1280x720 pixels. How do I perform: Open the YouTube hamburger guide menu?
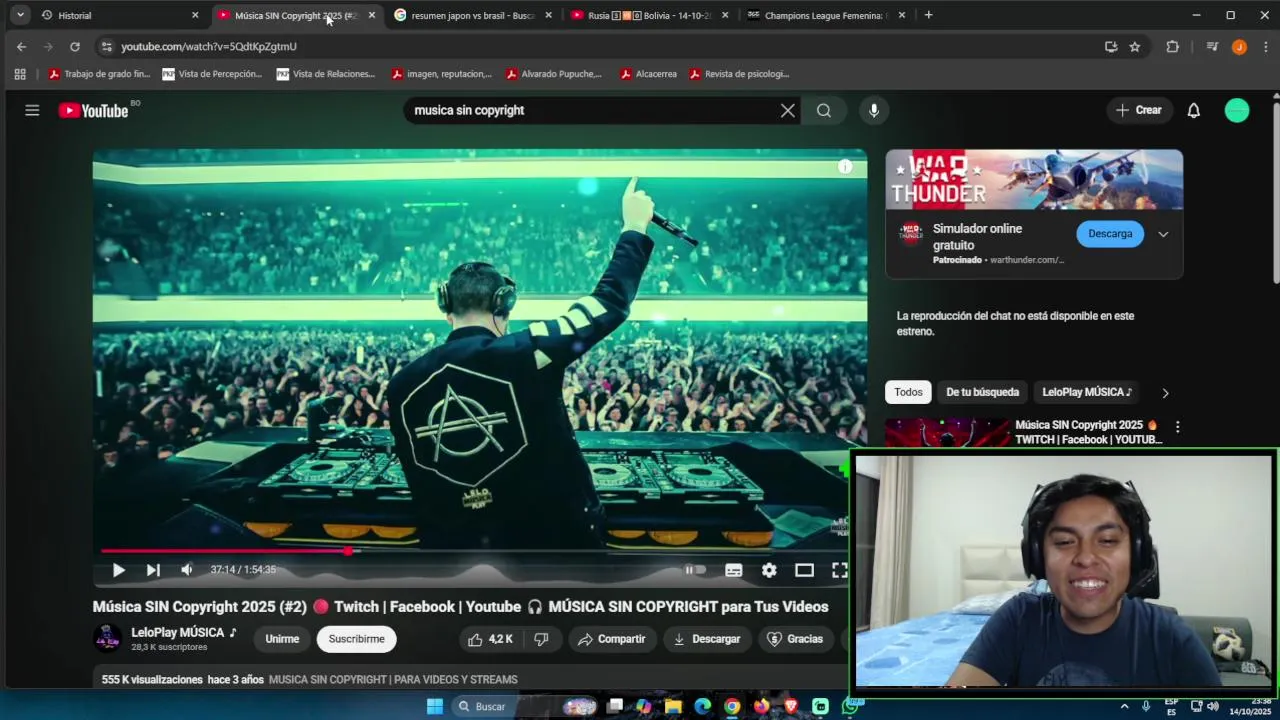coord(32,110)
